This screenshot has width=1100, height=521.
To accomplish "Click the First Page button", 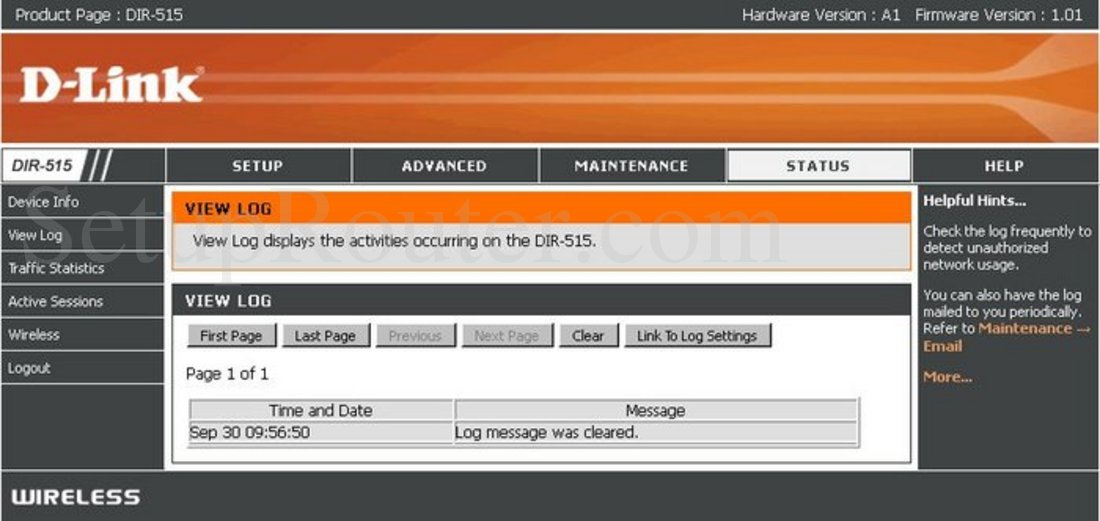I will (x=232, y=336).
